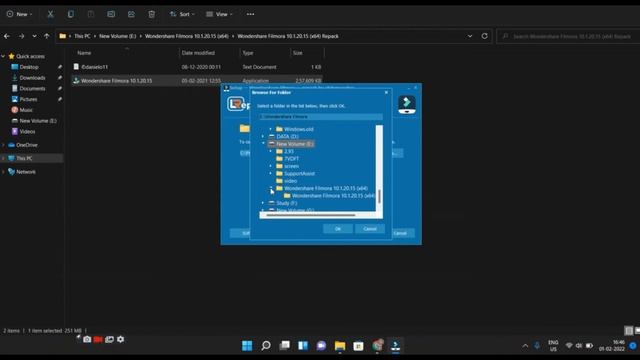The width and height of the screenshot is (640, 360).
Task: Click the Explorer search box
Action: [x=569, y=36]
